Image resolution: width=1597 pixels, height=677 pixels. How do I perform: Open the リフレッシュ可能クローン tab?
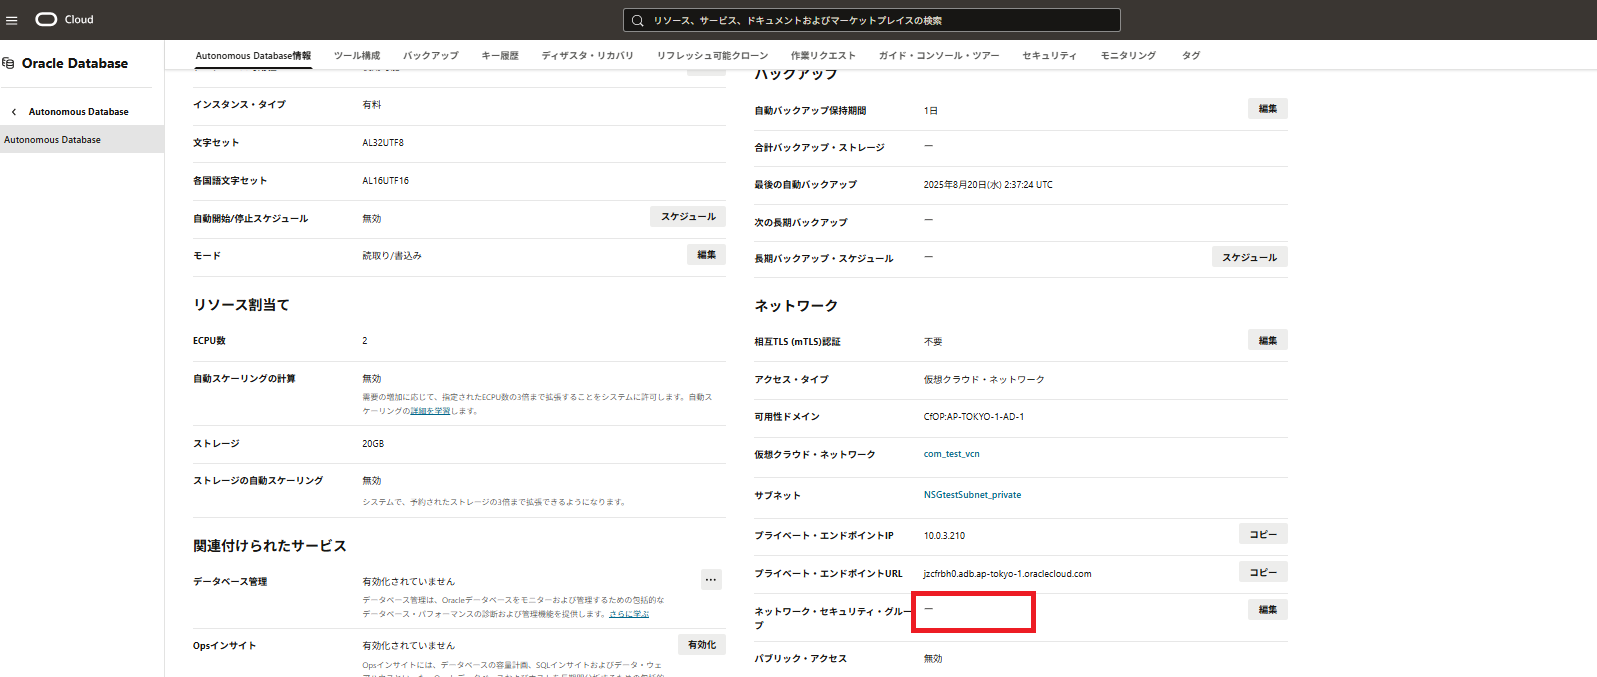click(713, 56)
